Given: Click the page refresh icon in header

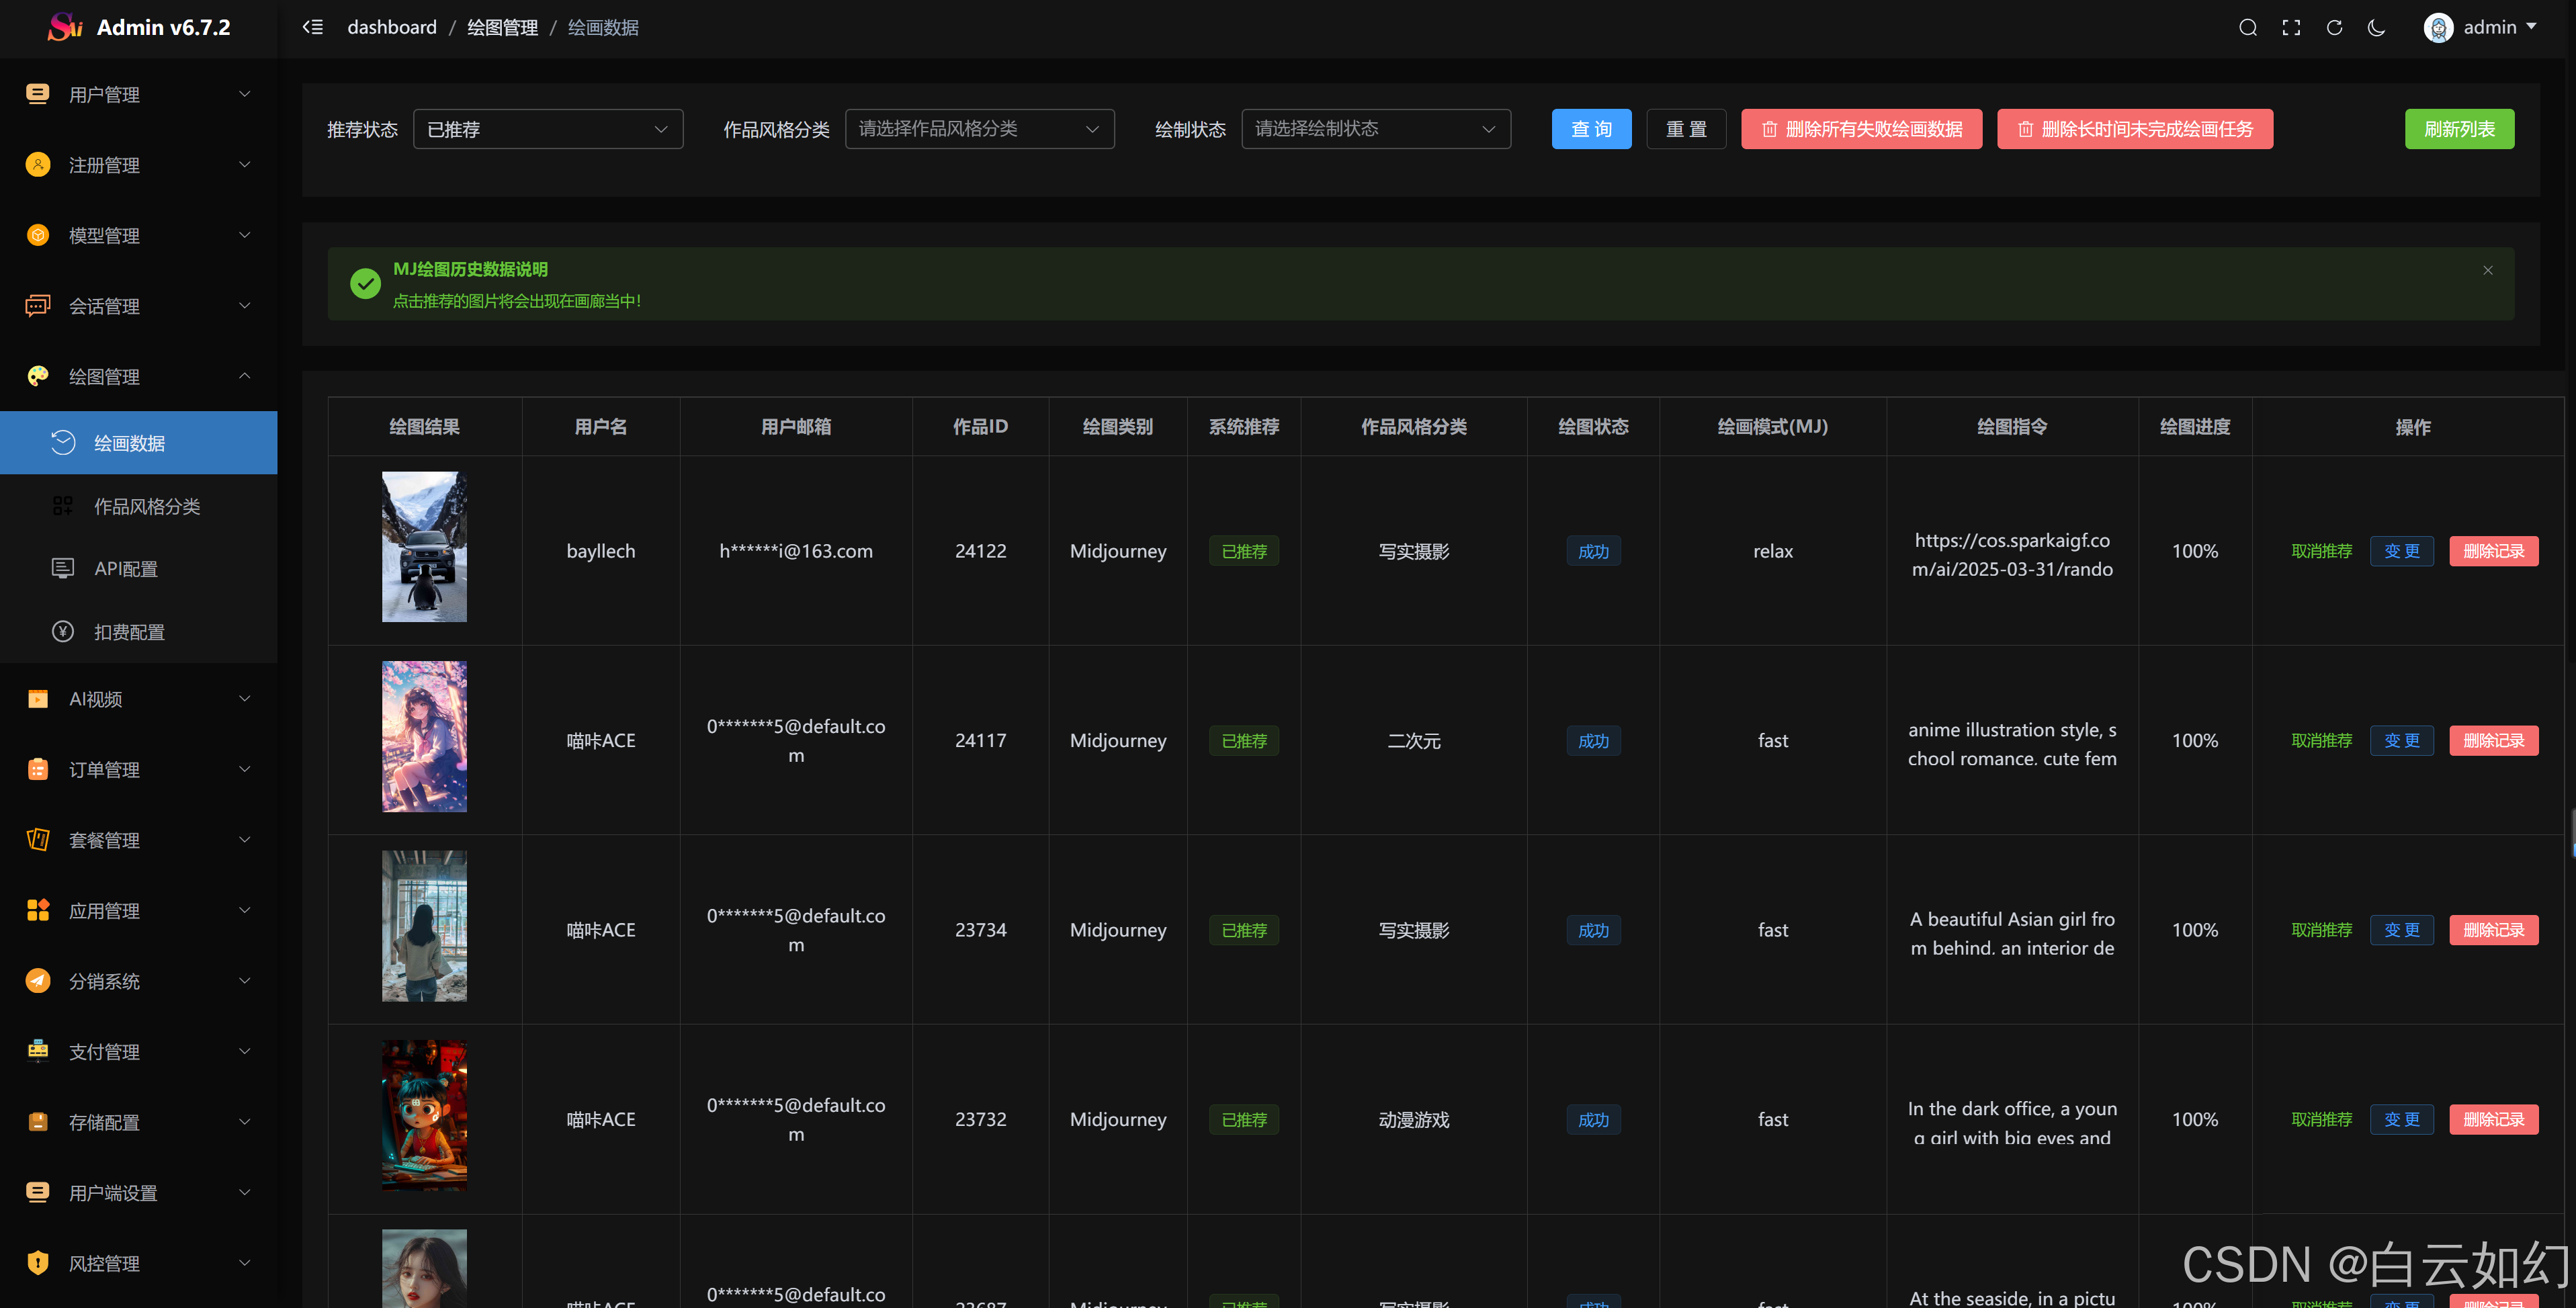Looking at the screenshot, I should click(x=2334, y=27).
